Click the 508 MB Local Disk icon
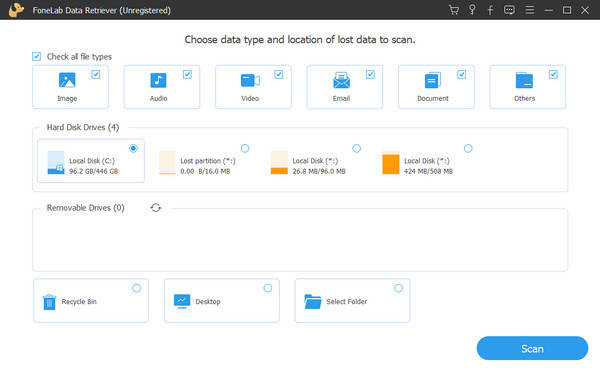Image resolution: width=600 pixels, height=375 pixels. point(391,163)
